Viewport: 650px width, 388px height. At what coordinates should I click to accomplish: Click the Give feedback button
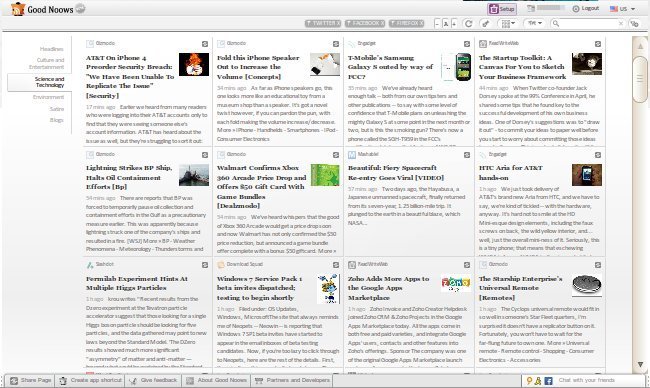coord(153,380)
